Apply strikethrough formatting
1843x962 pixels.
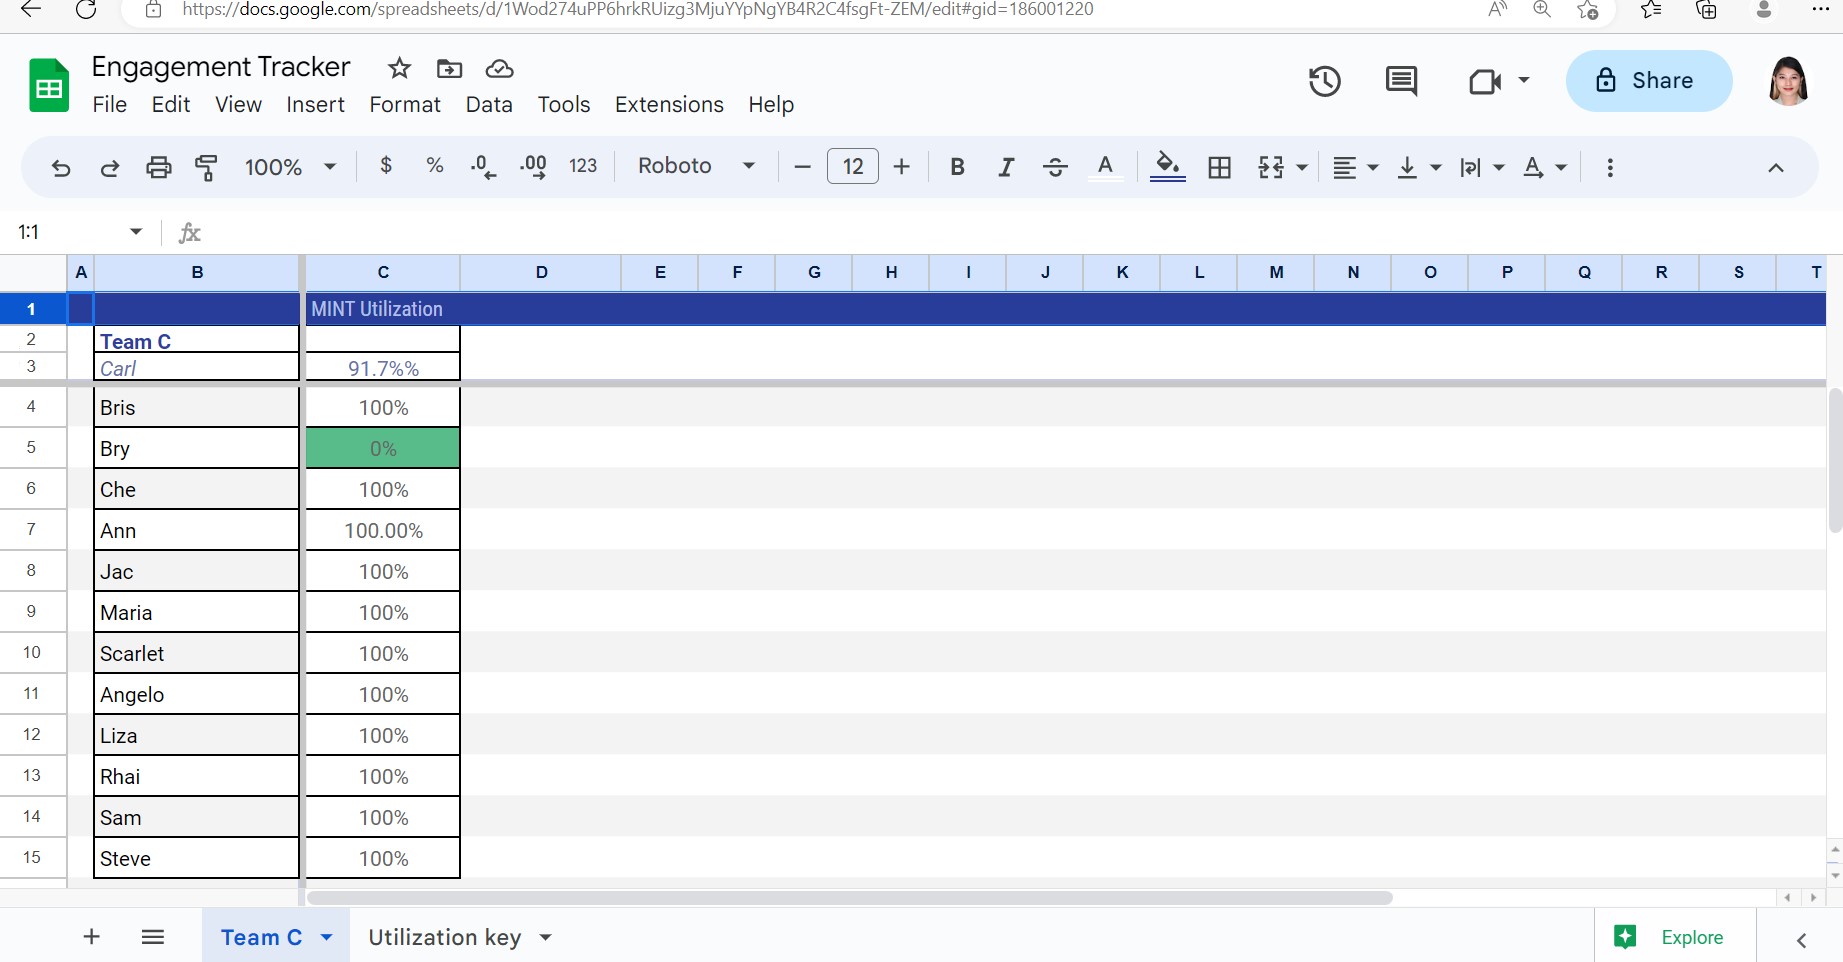coord(1055,167)
